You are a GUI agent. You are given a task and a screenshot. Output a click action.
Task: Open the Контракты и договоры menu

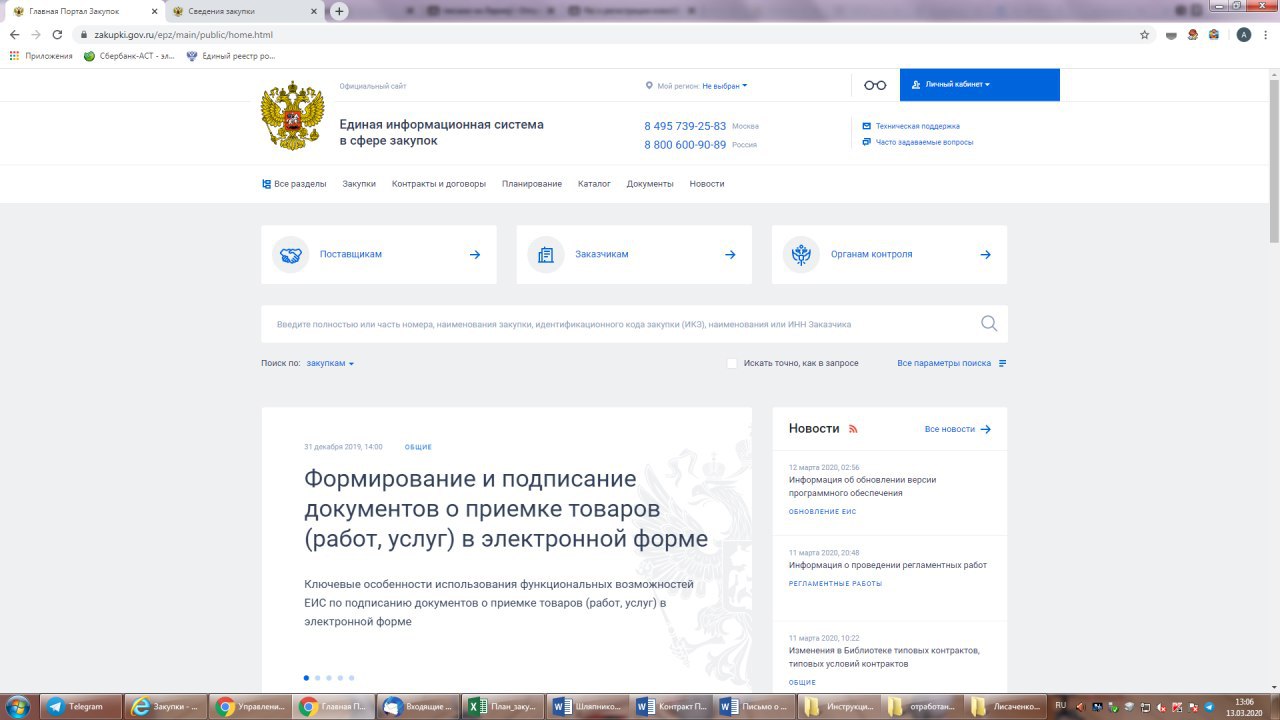[439, 184]
